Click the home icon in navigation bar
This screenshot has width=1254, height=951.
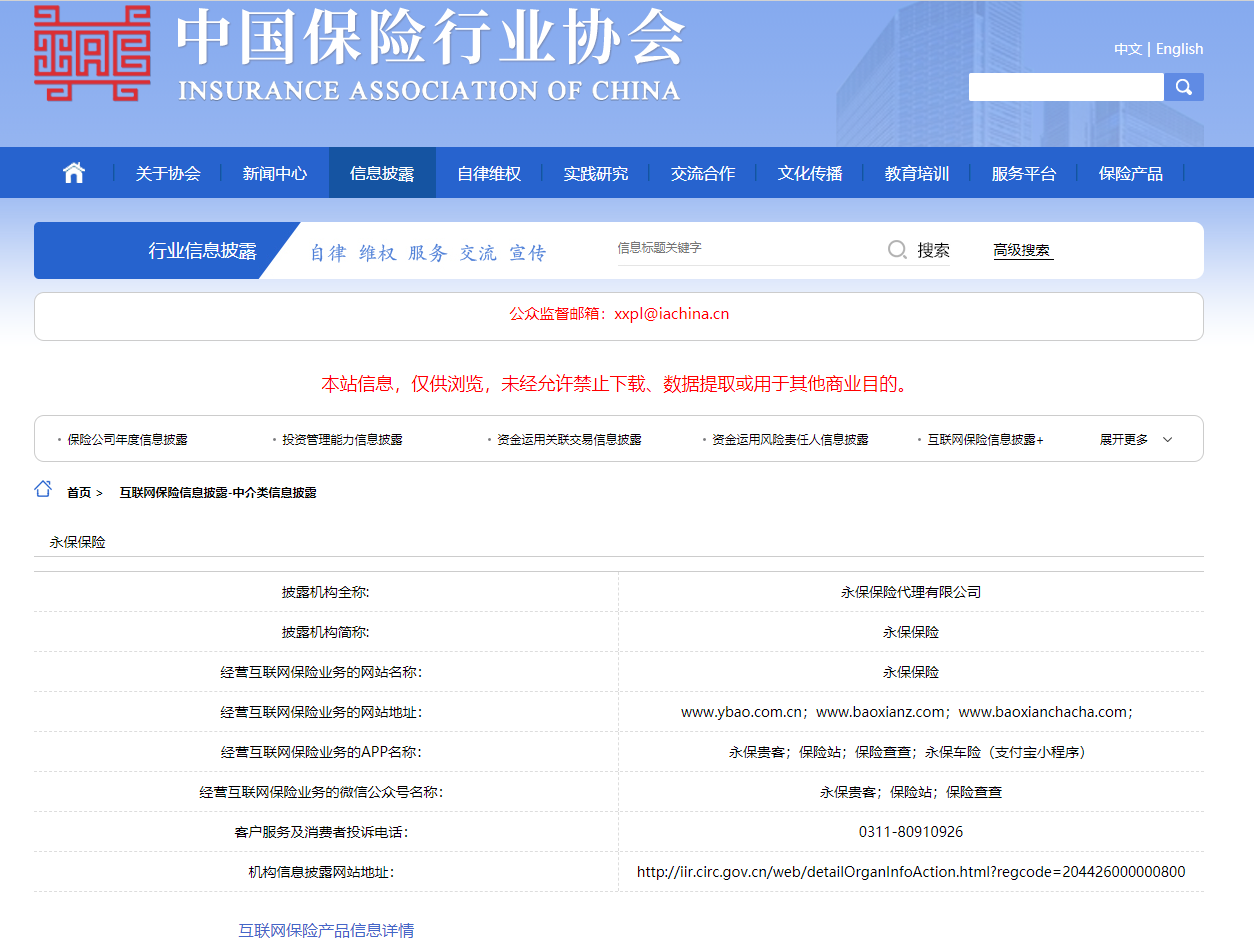pyautogui.click(x=74, y=173)
